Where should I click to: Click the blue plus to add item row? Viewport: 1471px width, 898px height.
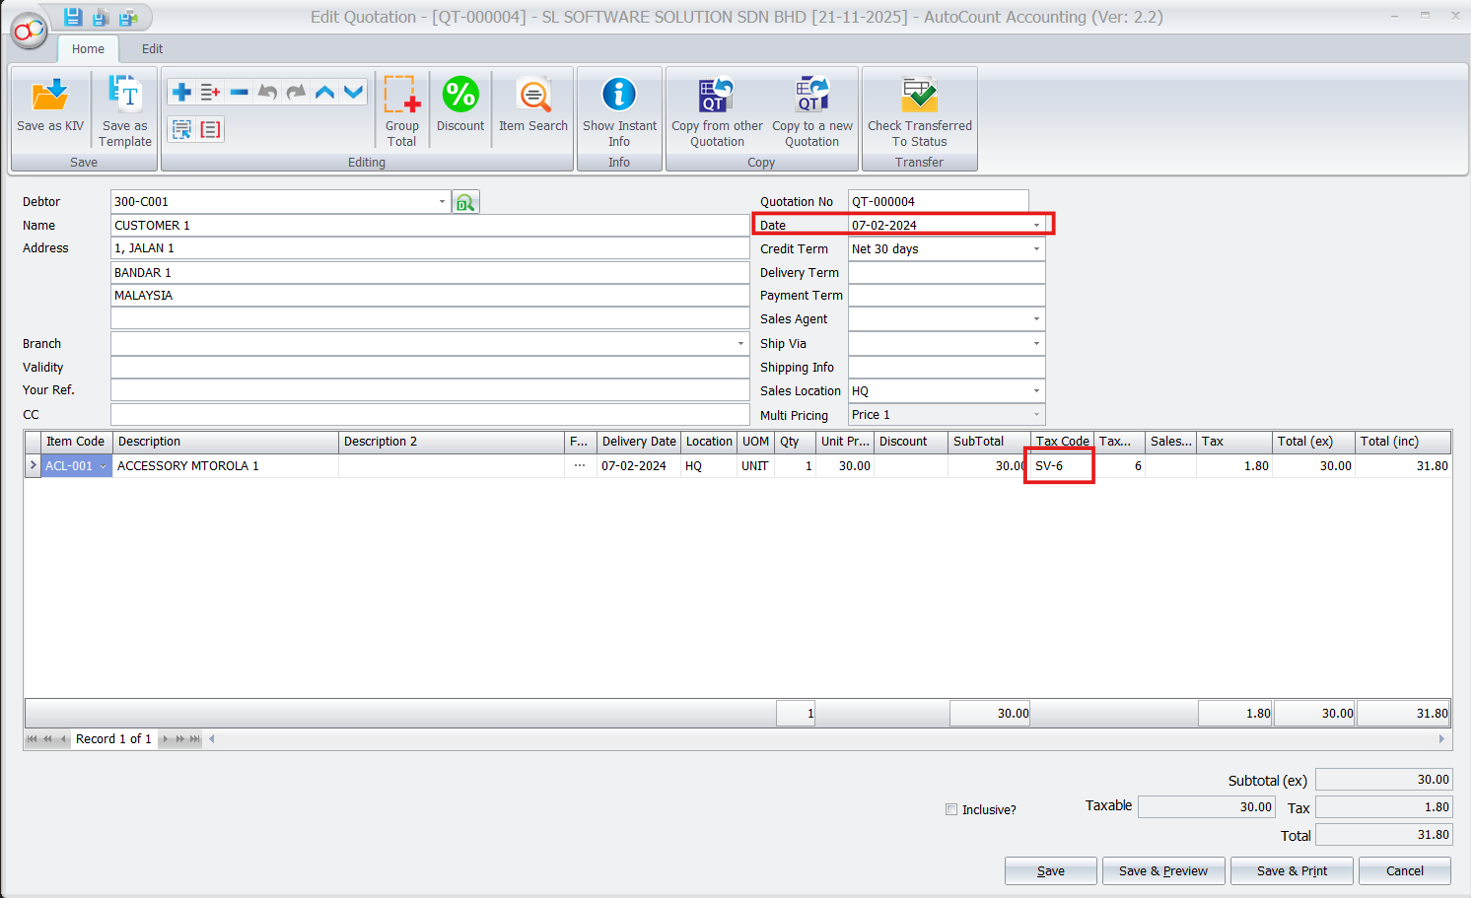tap(181, 91)
